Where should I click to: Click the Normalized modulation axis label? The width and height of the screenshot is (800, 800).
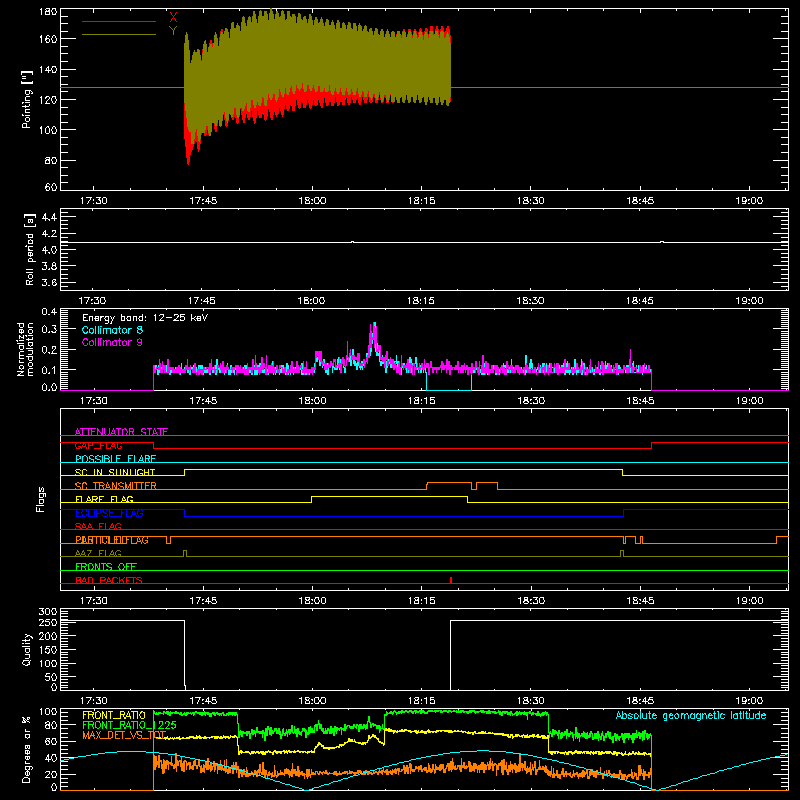(26, 349)
